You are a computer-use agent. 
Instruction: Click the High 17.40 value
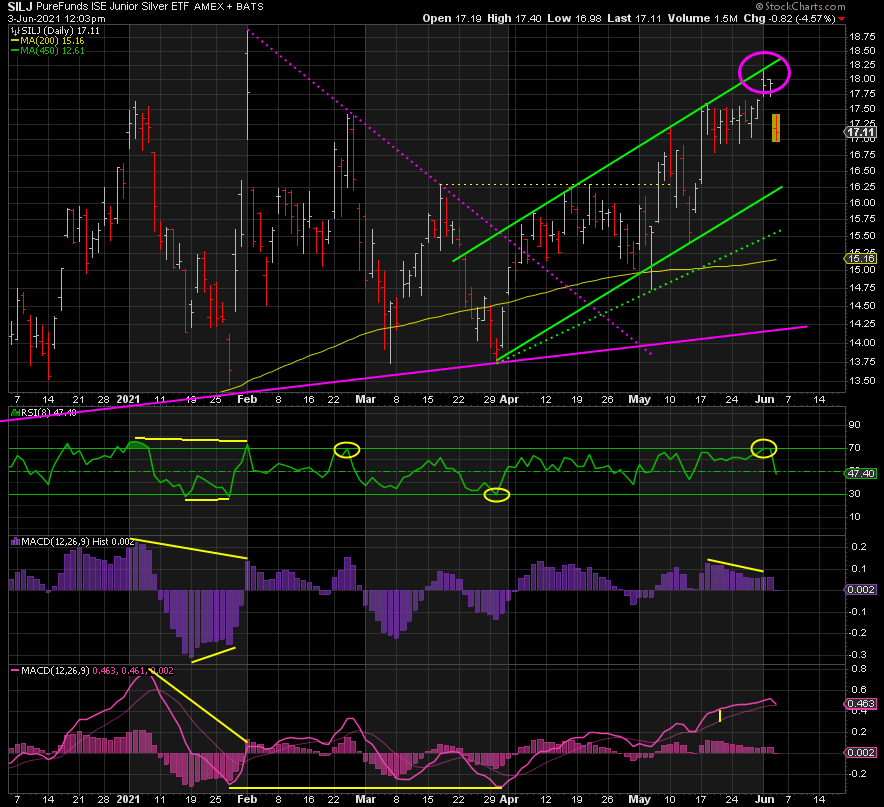click(x=514, y=18)
